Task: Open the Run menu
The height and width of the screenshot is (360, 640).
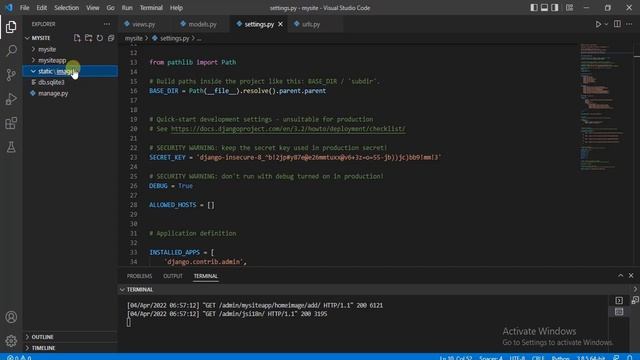Action: pos(127,8)
